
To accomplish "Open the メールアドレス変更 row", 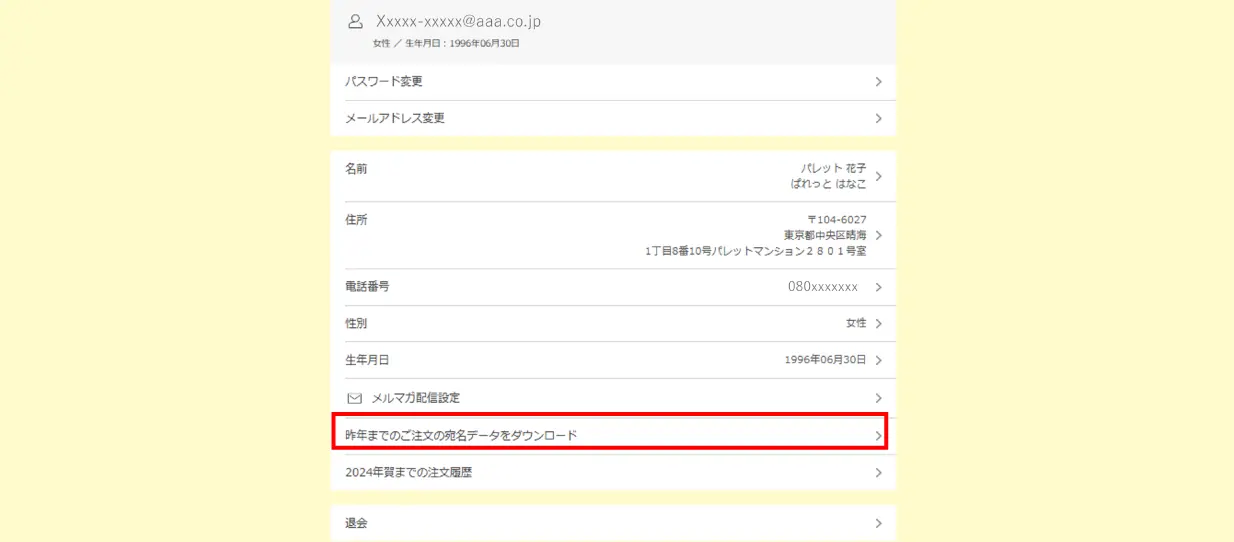I will click(x=613, y=118).
